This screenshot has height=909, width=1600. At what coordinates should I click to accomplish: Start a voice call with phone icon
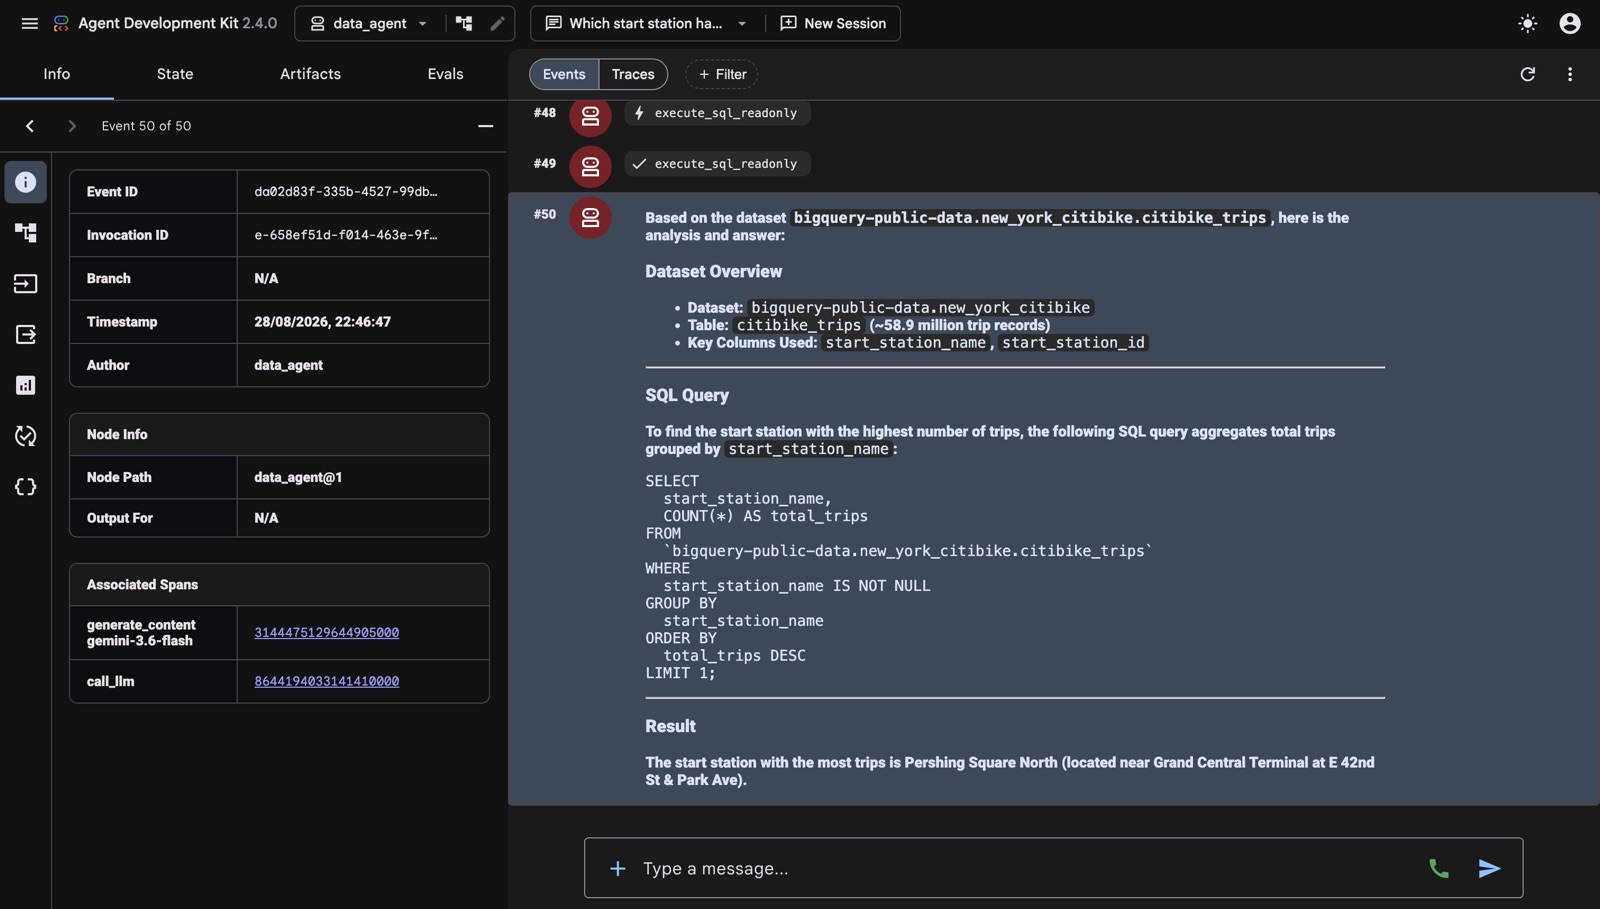[x=1438, y=868]
